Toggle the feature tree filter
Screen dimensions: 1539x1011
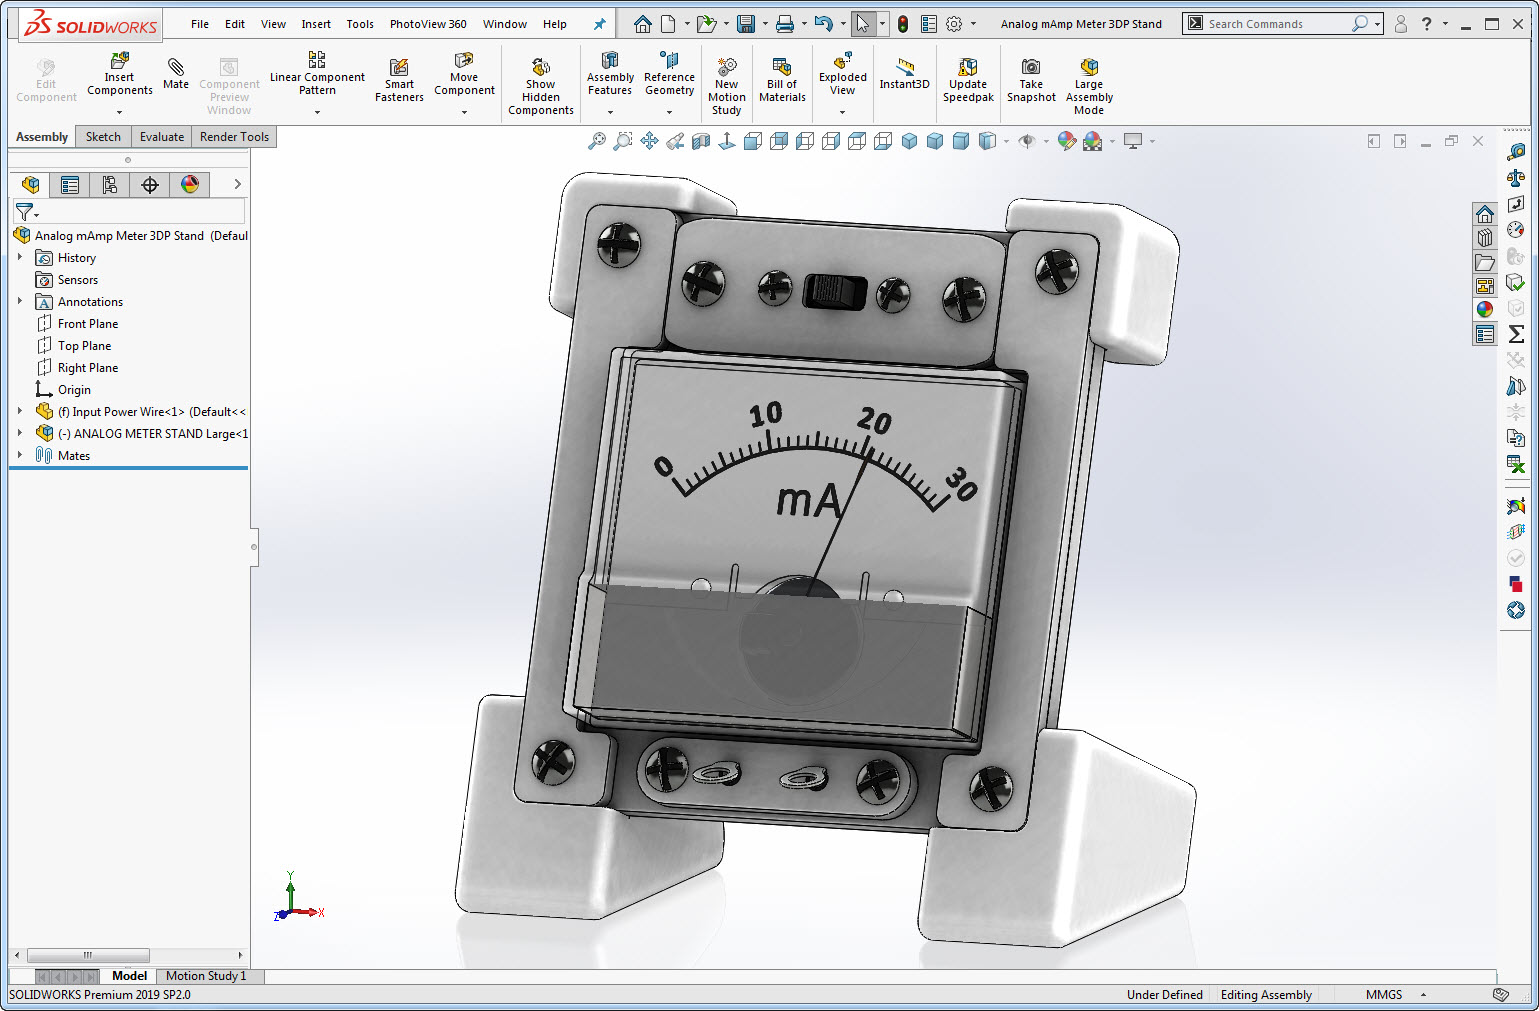(25, 212)
